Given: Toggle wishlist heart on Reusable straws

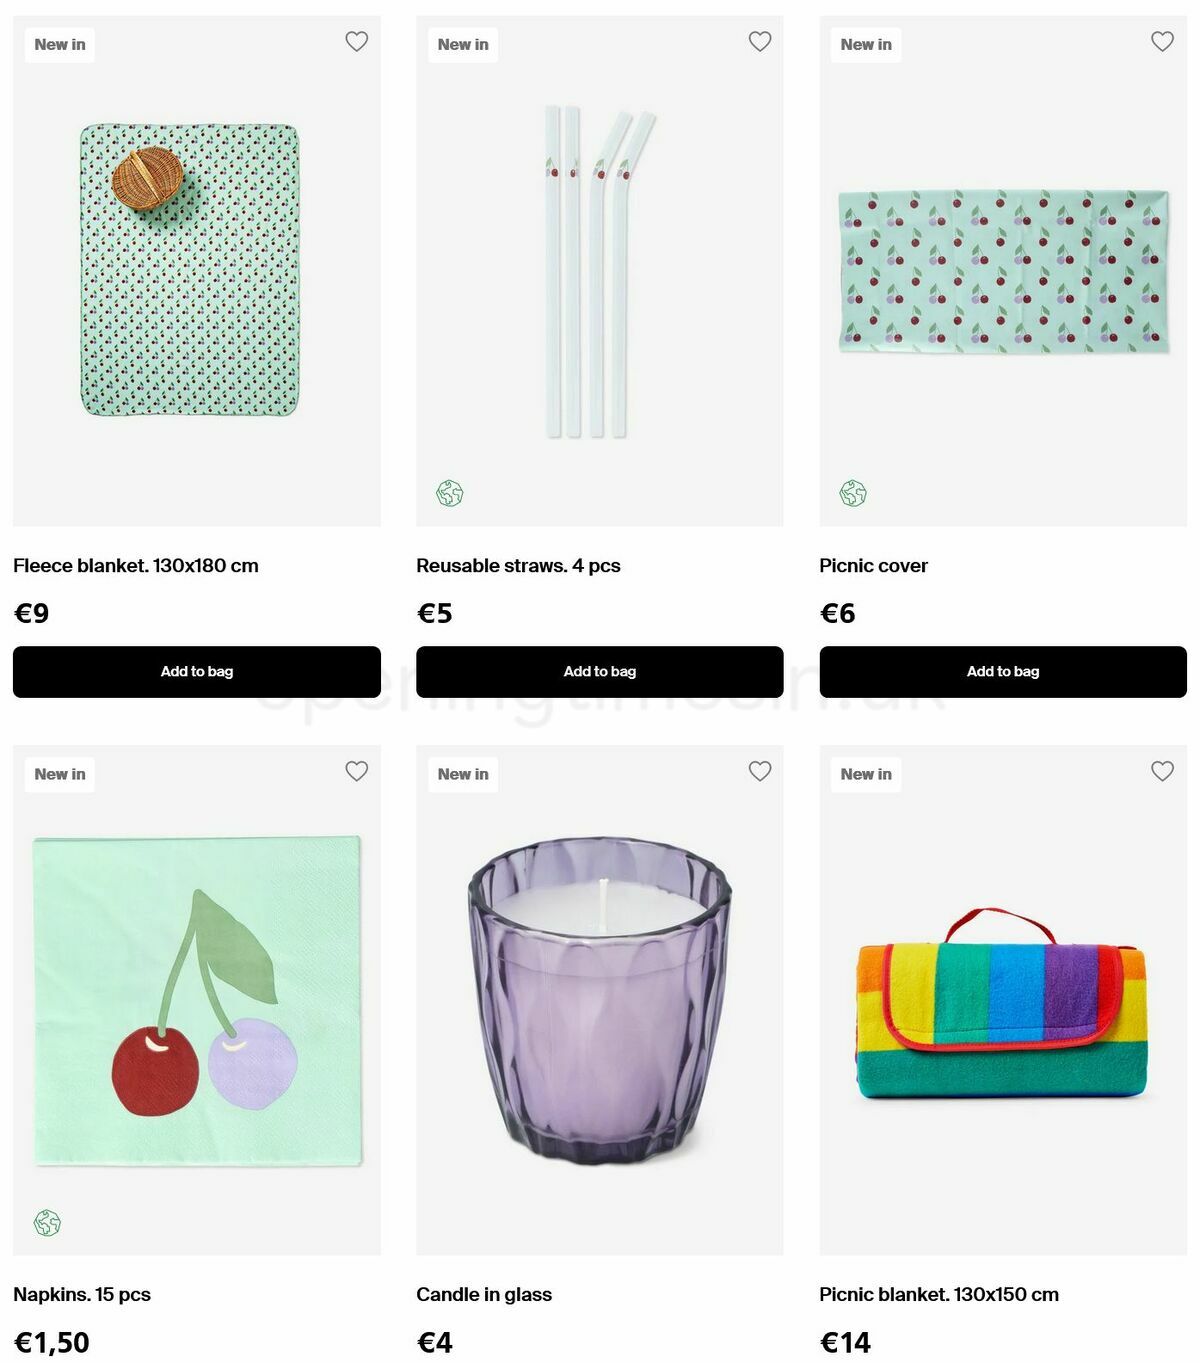Looking at the screenshot, I should pyautogui.click(x=760, y=42).
